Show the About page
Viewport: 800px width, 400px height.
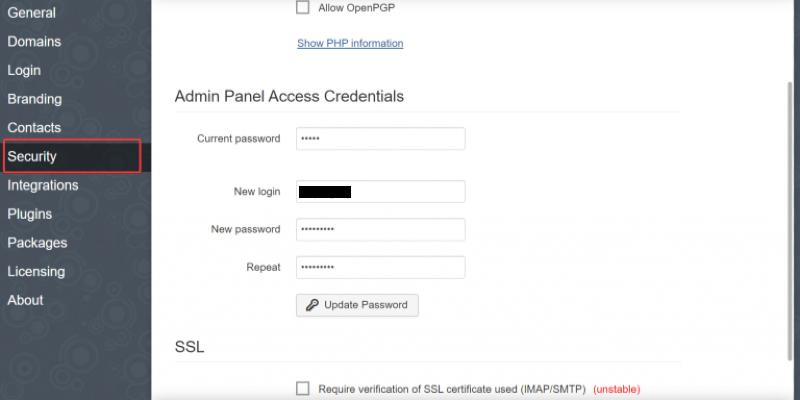(26, 300)
